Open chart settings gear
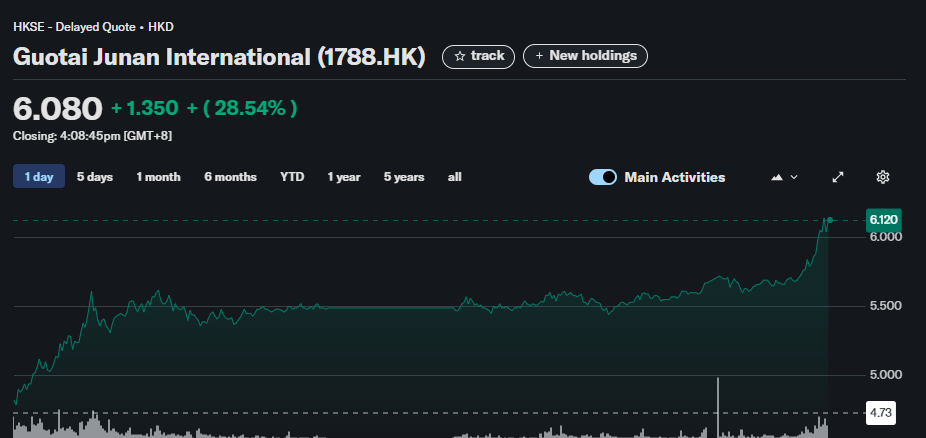 point(883,177)
